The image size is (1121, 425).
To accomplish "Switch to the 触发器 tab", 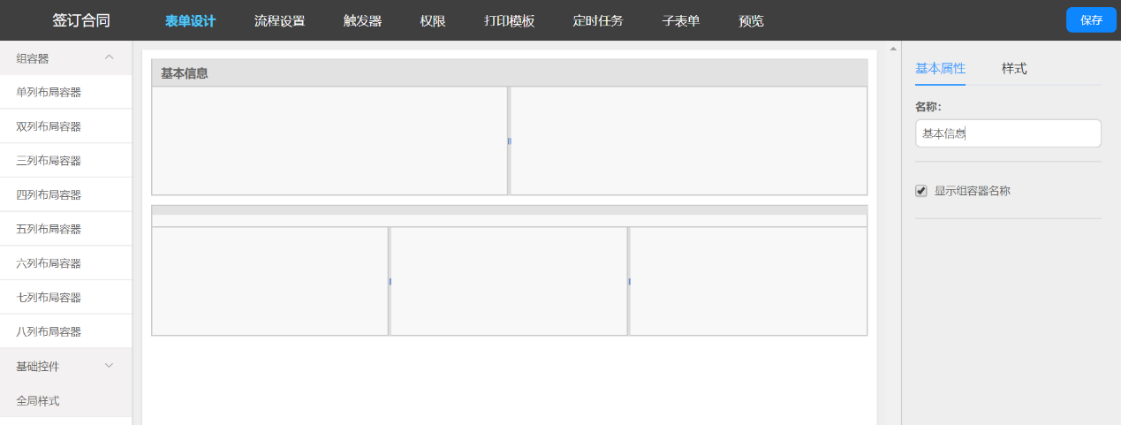I will pos(362,21).
